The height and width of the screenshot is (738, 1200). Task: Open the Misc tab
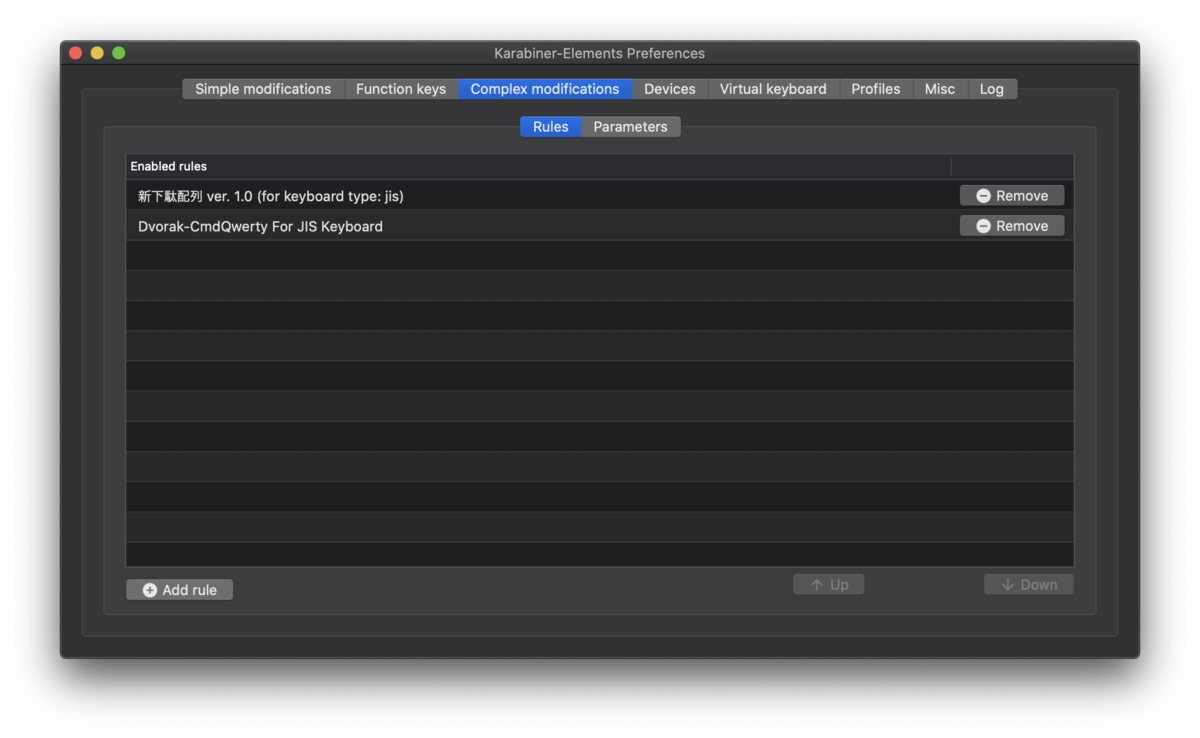click(x=940, y=89)
